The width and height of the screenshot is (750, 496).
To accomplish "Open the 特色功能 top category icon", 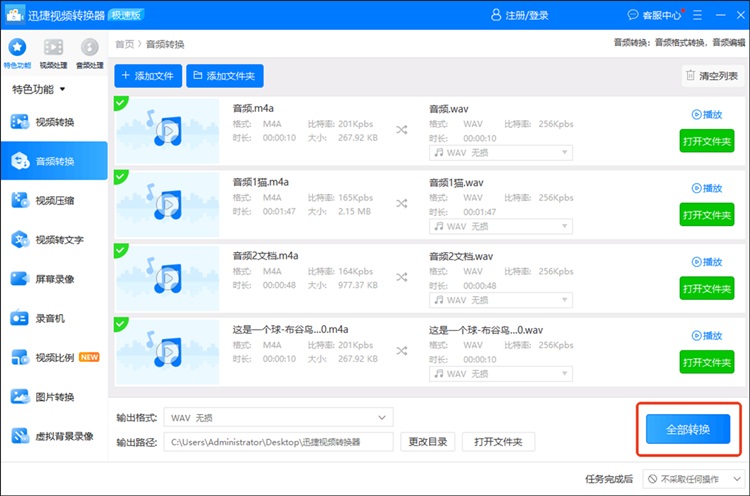I will [18, 53].
